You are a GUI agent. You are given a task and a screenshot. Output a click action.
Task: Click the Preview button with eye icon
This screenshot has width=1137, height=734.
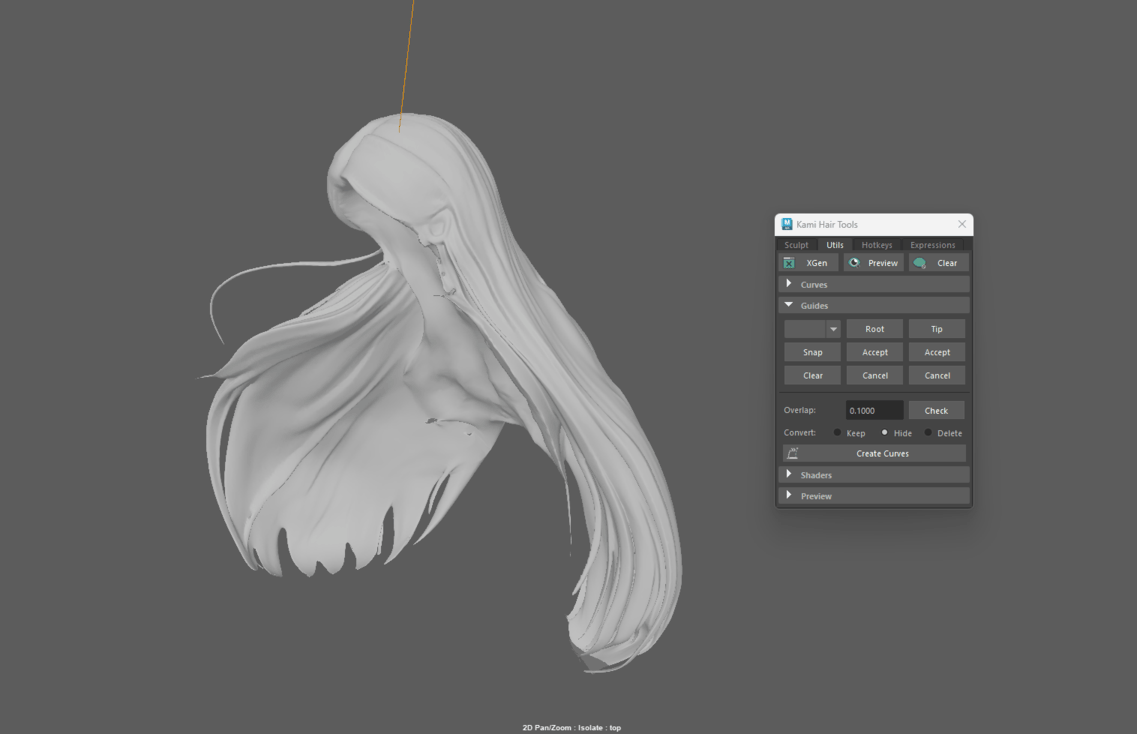[x=874, y=263]
